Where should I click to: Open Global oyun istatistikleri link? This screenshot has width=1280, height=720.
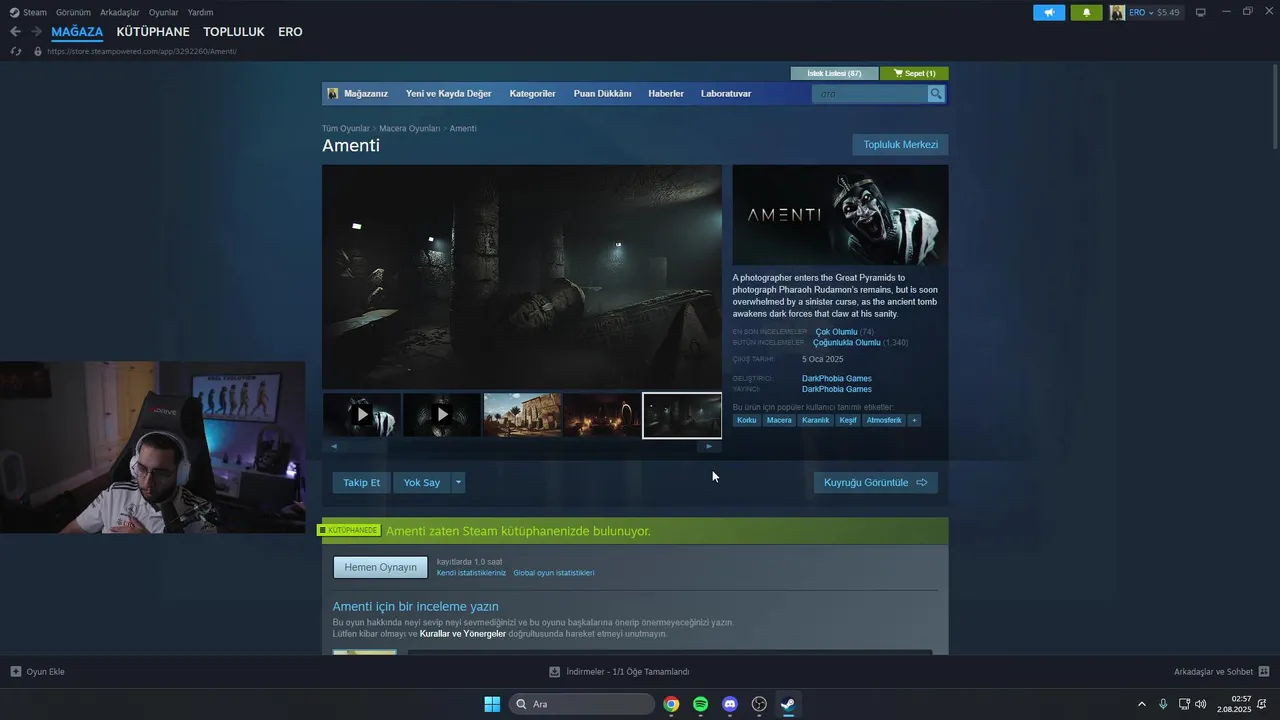point(554,573)
